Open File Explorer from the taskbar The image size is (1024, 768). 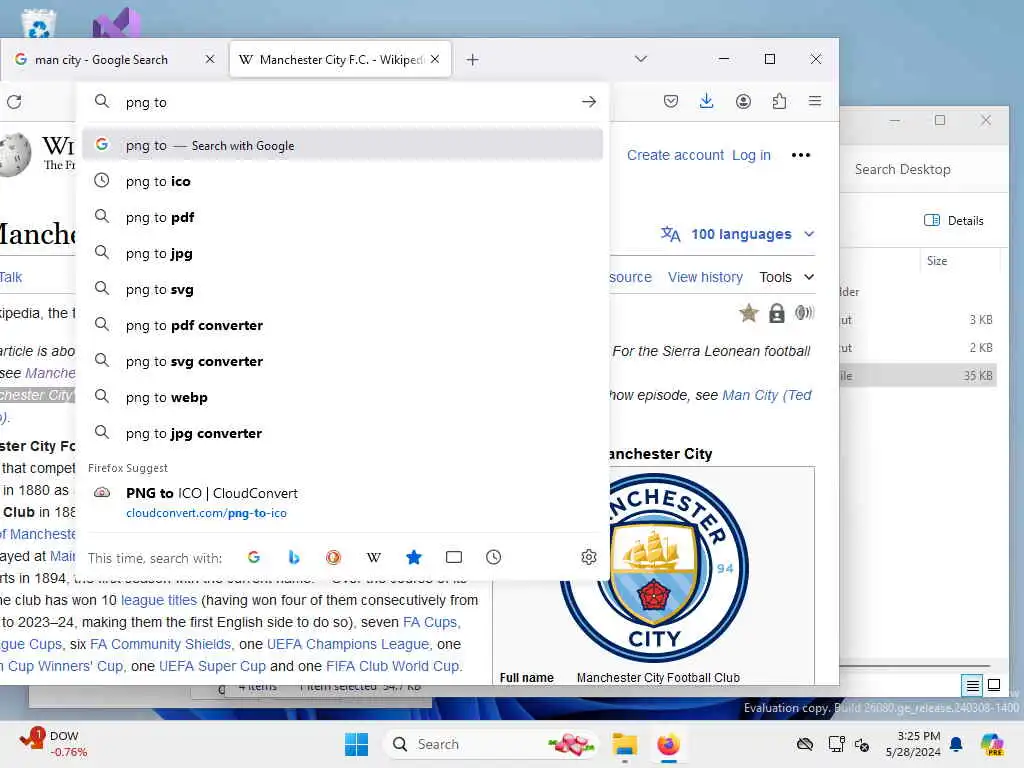pyautogui.click(x=624, y=744)
